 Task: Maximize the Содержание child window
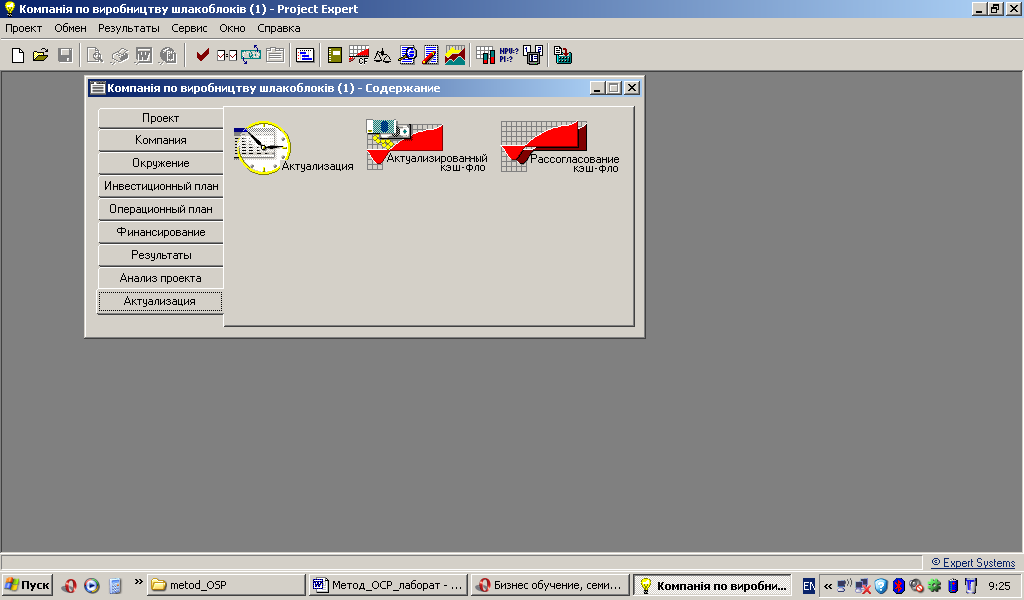point(614,88)
